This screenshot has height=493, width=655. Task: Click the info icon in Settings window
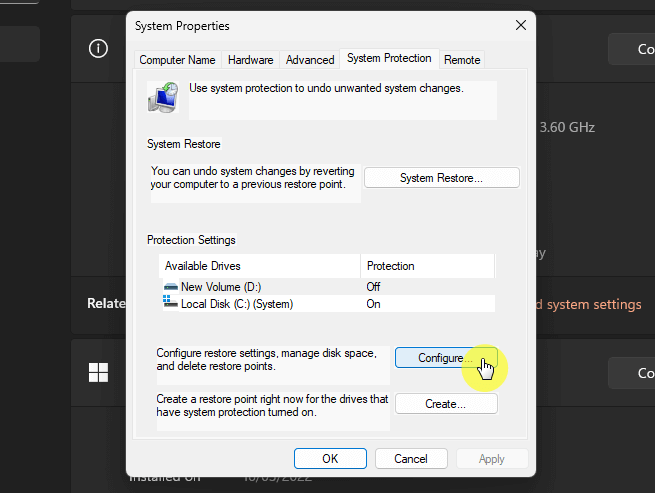(98, 48)
